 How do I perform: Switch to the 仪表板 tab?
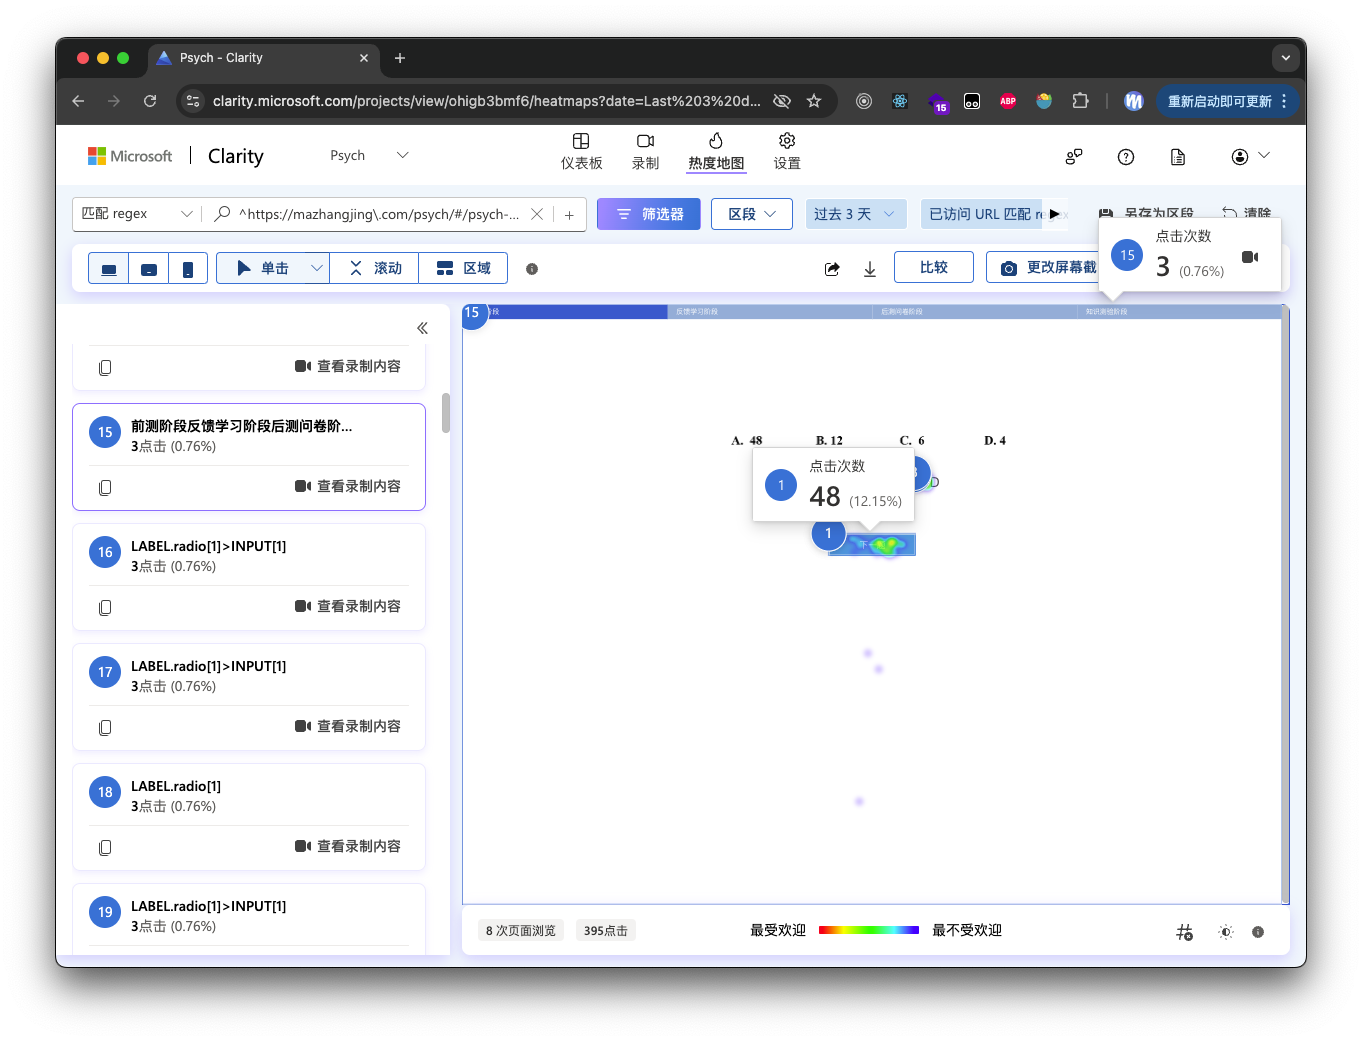(582, 151)
